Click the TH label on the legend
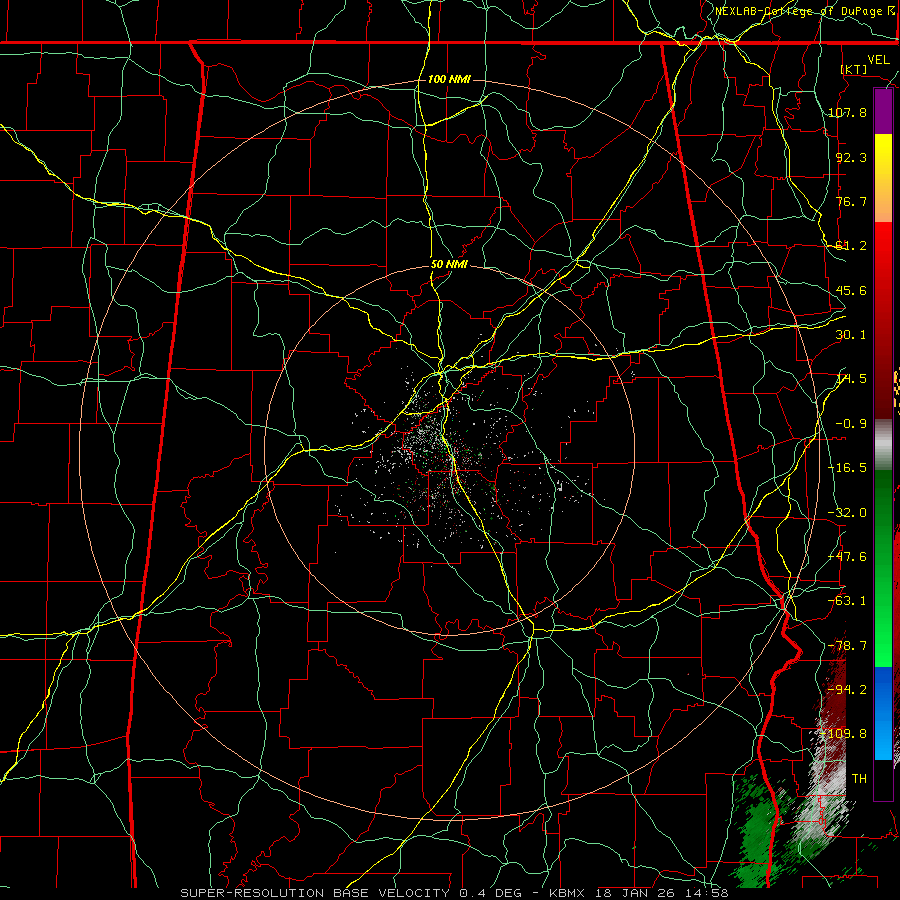 (x=859, y=778)
